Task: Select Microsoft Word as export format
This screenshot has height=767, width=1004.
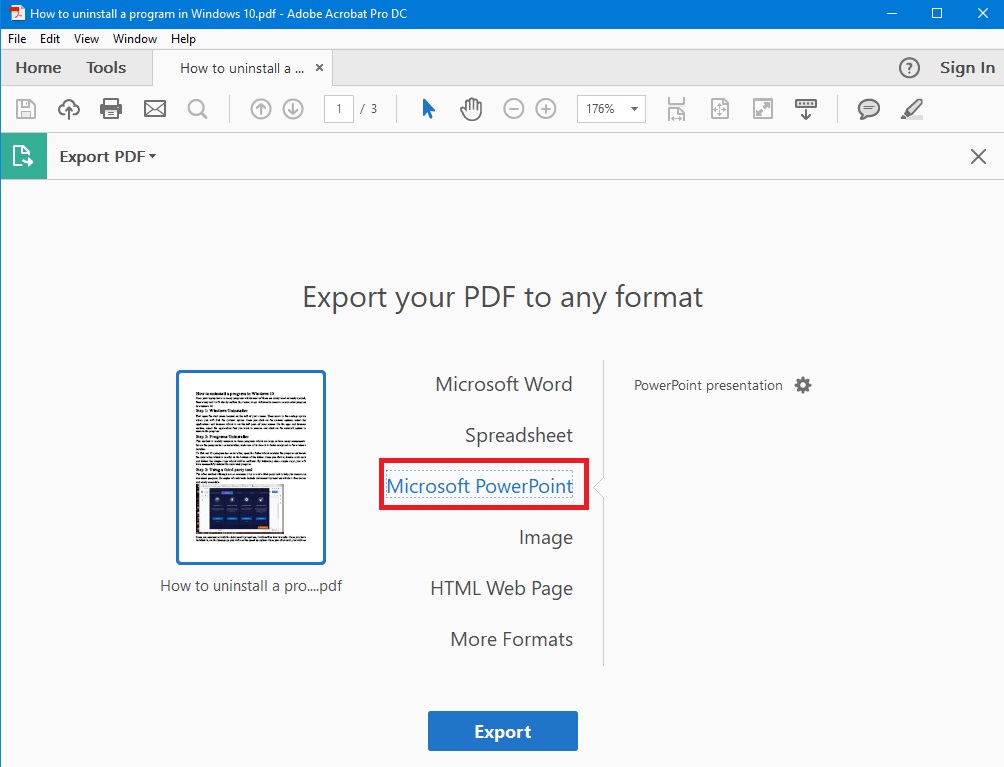Action: click(x=503, y=384)
